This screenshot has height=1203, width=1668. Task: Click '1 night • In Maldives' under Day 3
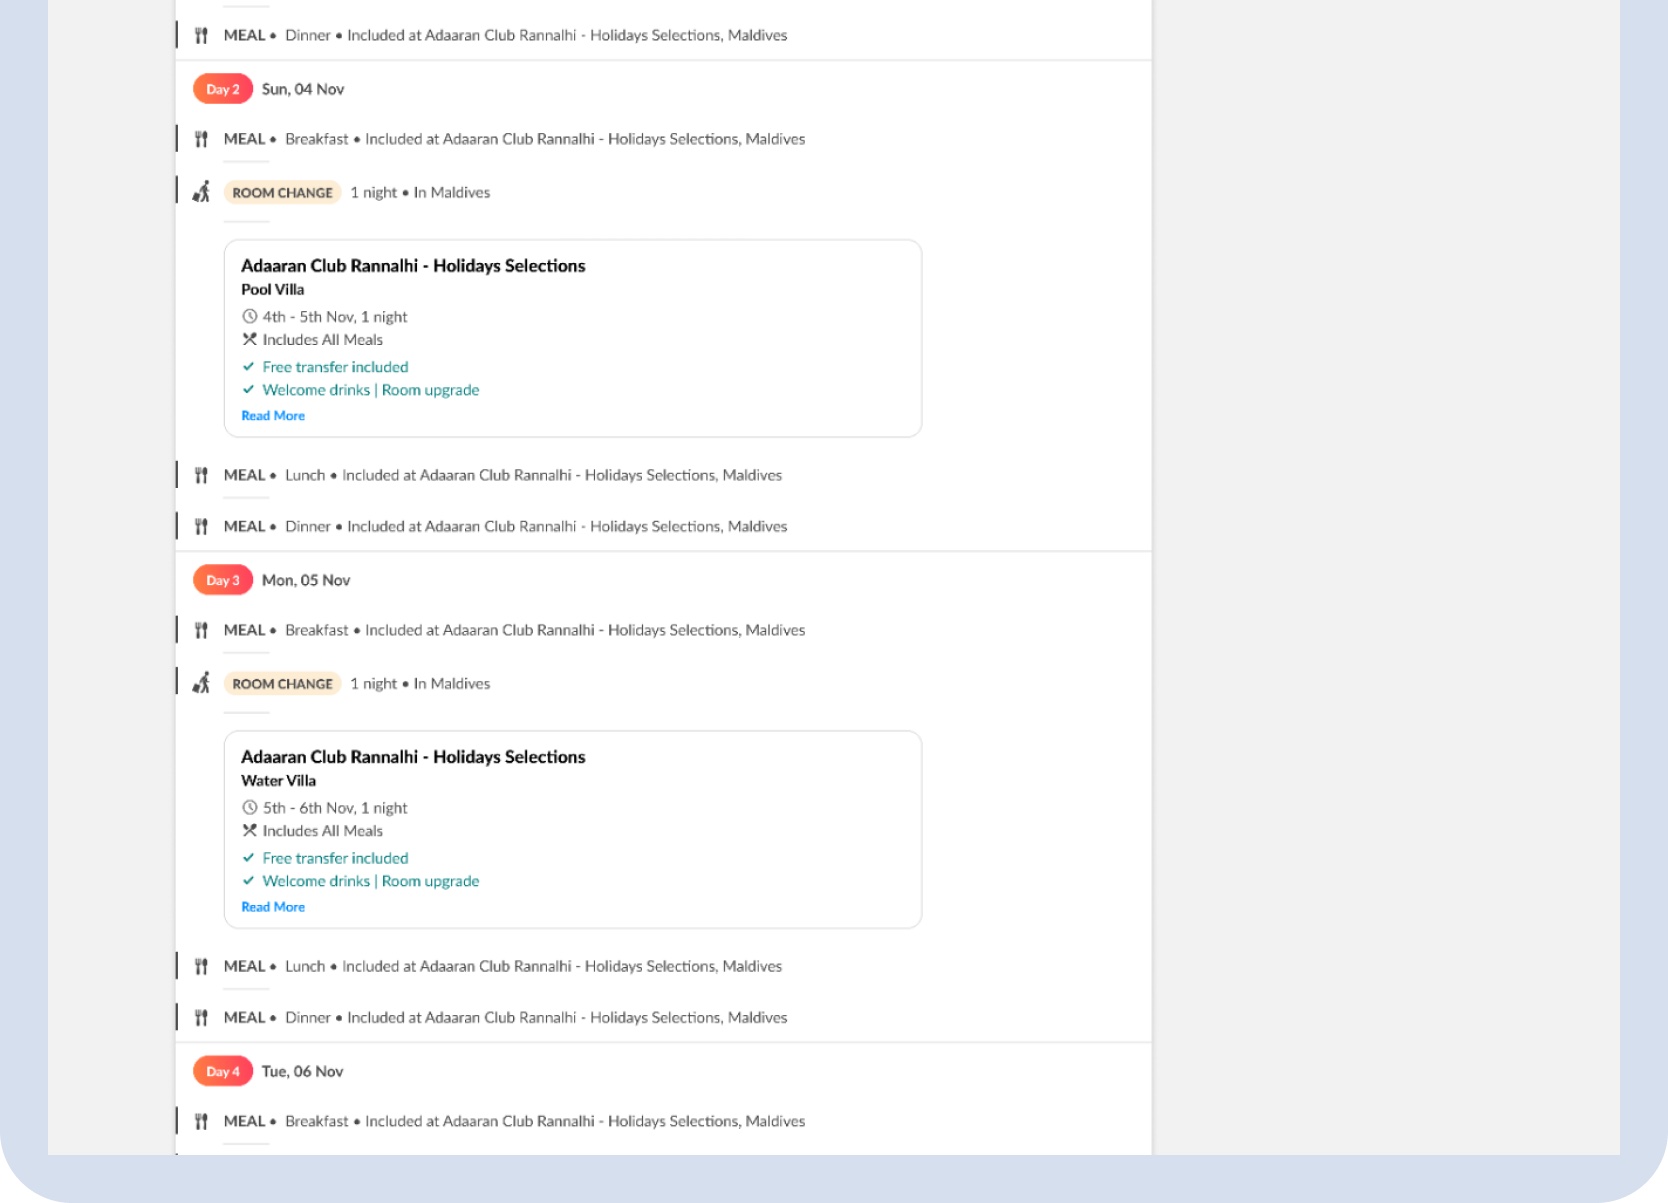pyautogui.click(x=420, y=684)
